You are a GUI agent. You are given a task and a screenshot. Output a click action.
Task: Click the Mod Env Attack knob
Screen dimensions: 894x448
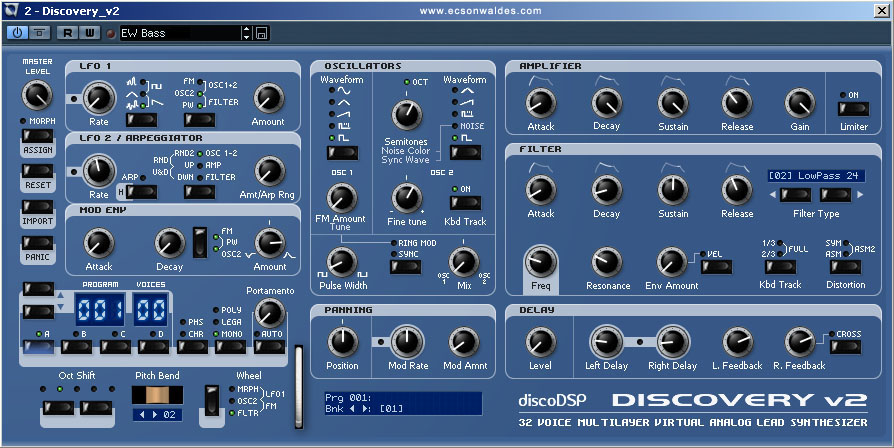click(x=99, y=243)
